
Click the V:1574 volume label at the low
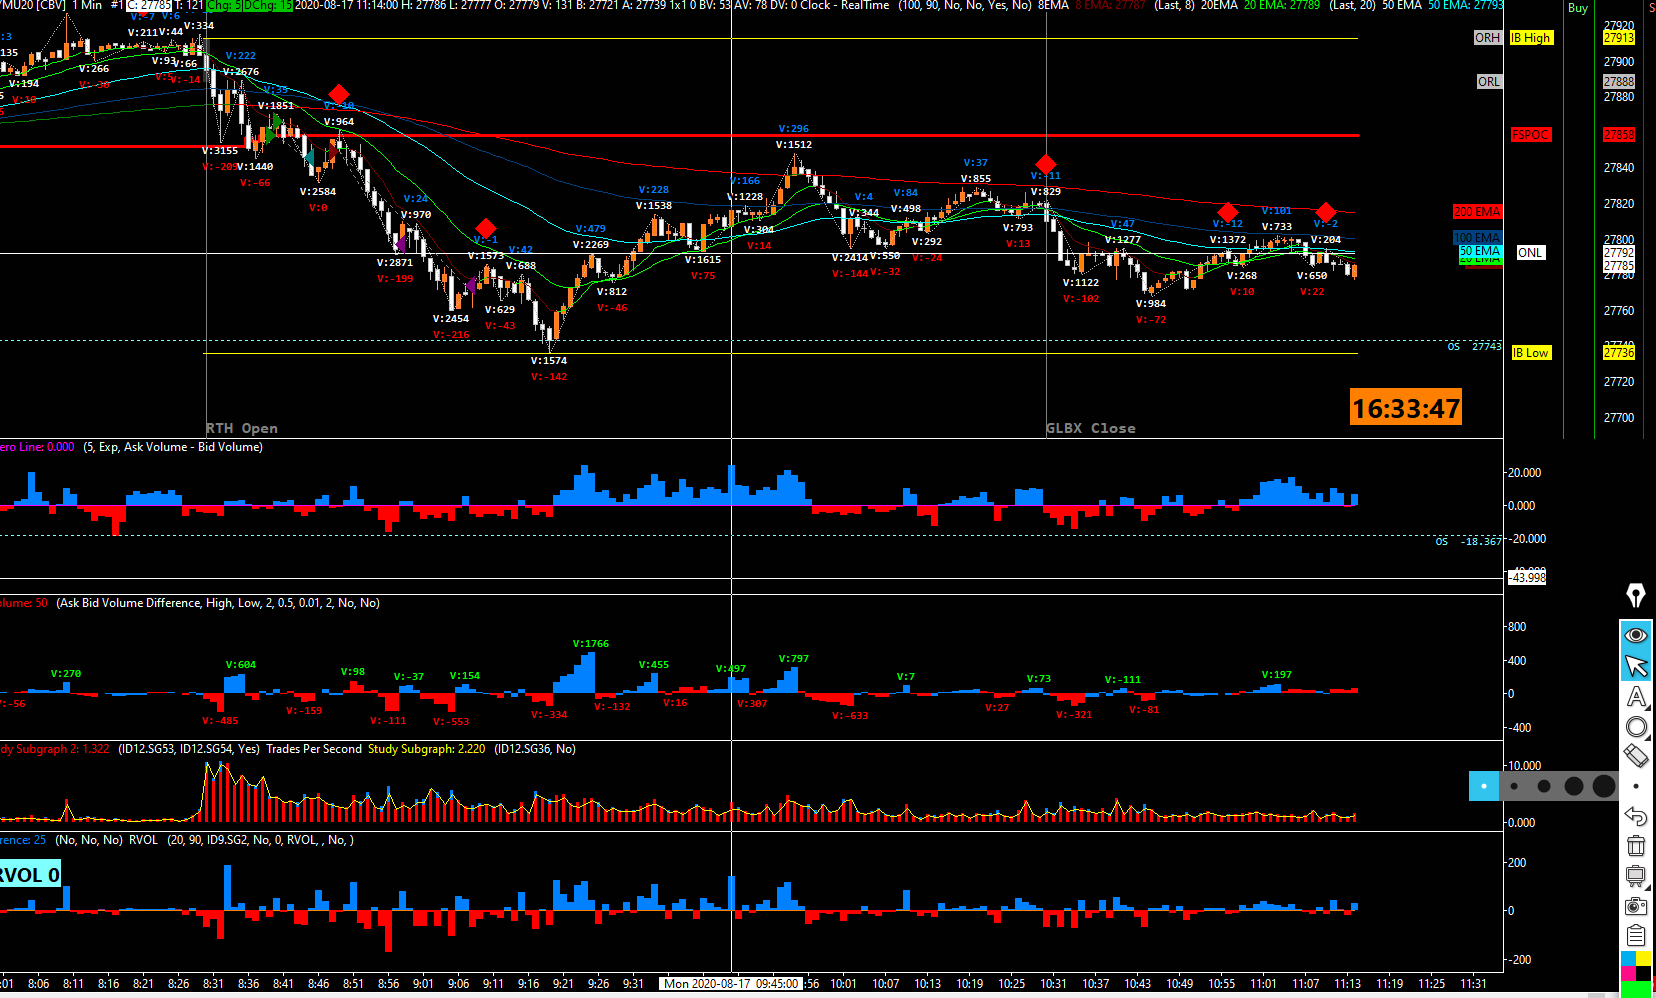549,361
